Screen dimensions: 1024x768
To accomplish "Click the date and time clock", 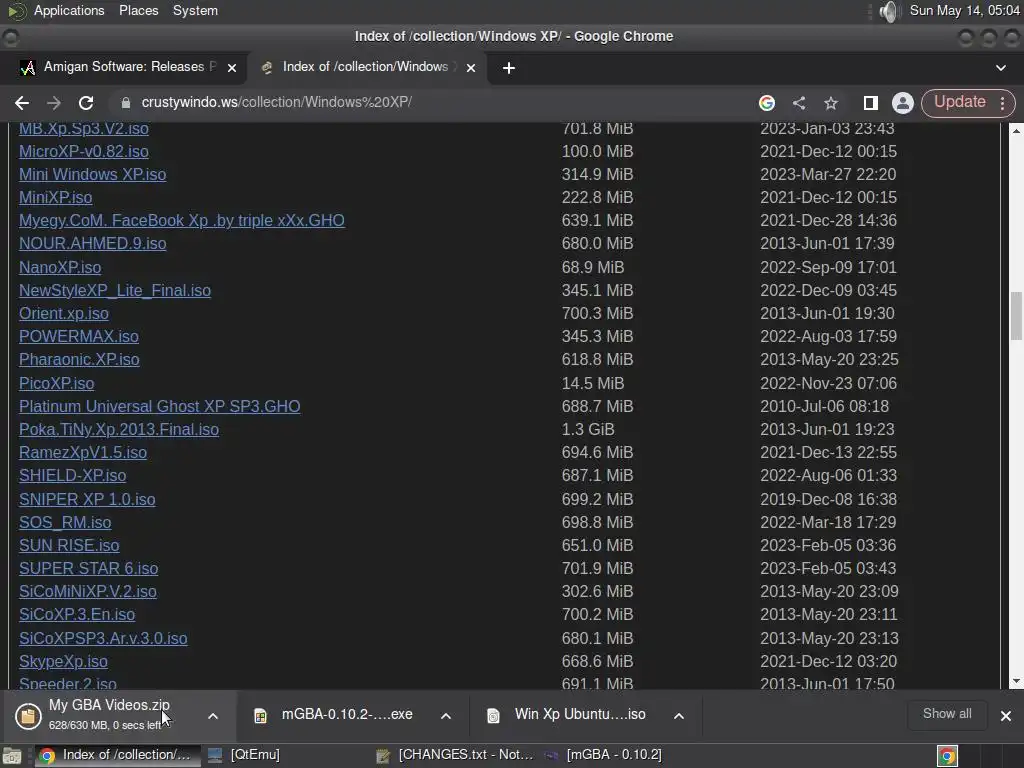I will tap(965, 11).
